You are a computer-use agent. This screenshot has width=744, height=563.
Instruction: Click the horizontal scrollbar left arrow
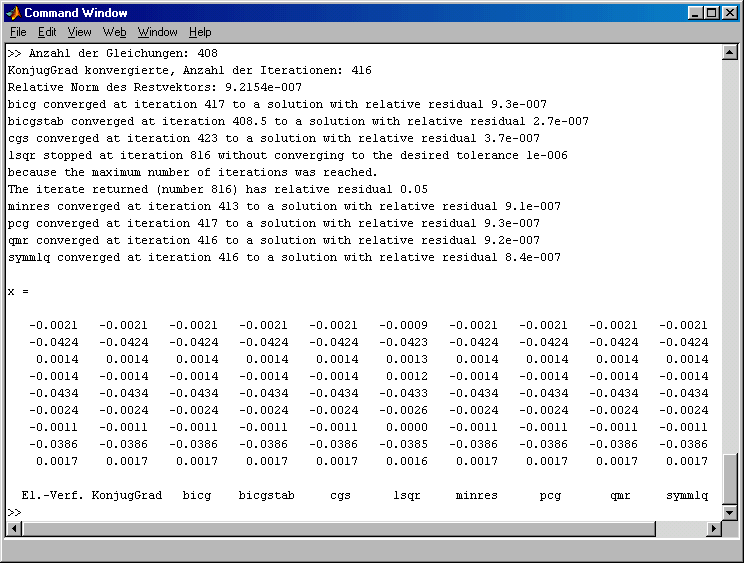tap(13, 527)
